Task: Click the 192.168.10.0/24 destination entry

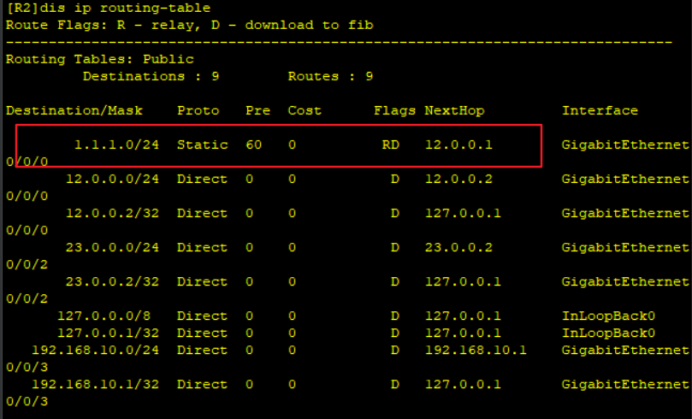Action: coord(95,350)
